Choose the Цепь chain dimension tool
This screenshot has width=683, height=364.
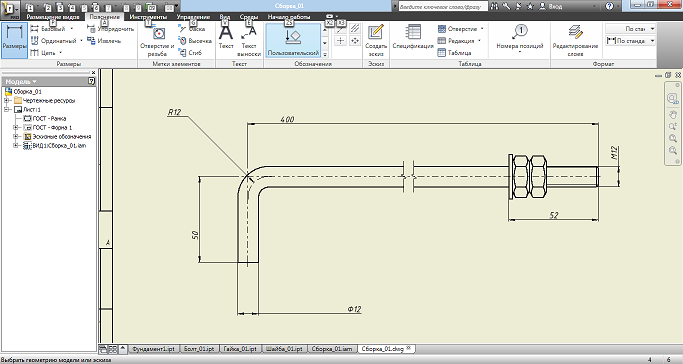click(x=43, y=53)
